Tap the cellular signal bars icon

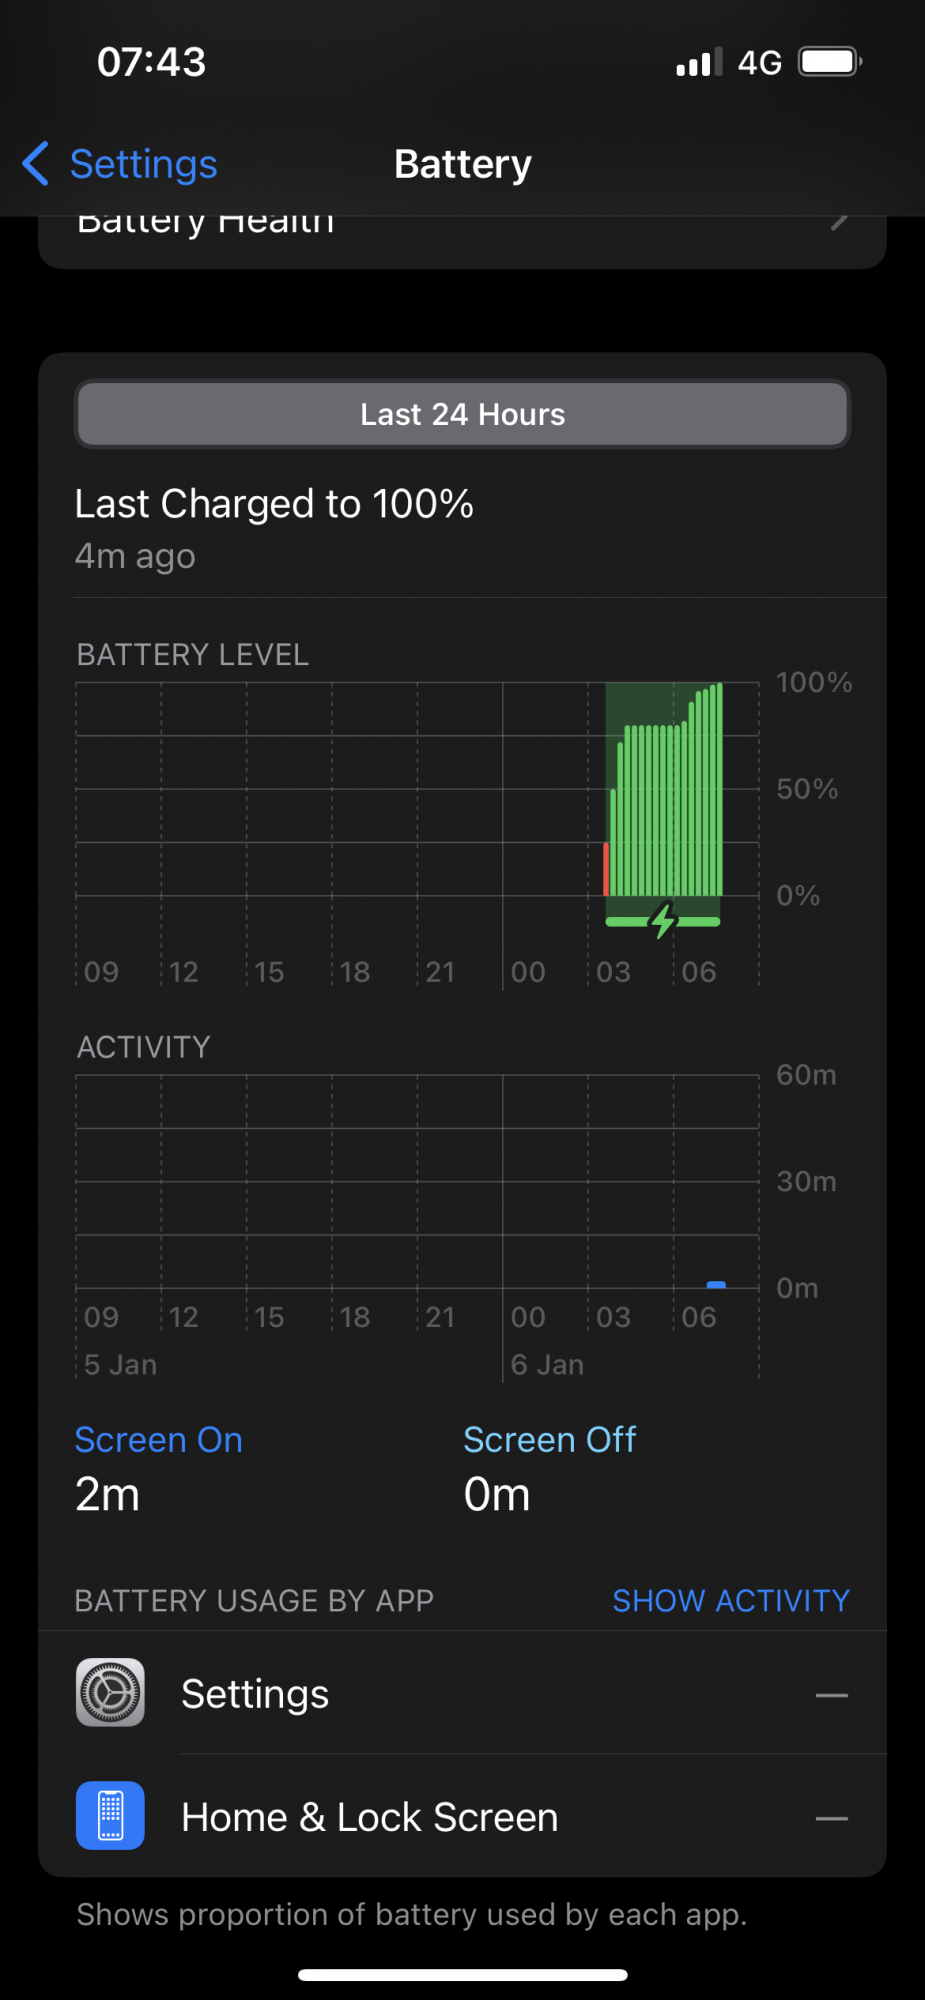tap(699, 63)
